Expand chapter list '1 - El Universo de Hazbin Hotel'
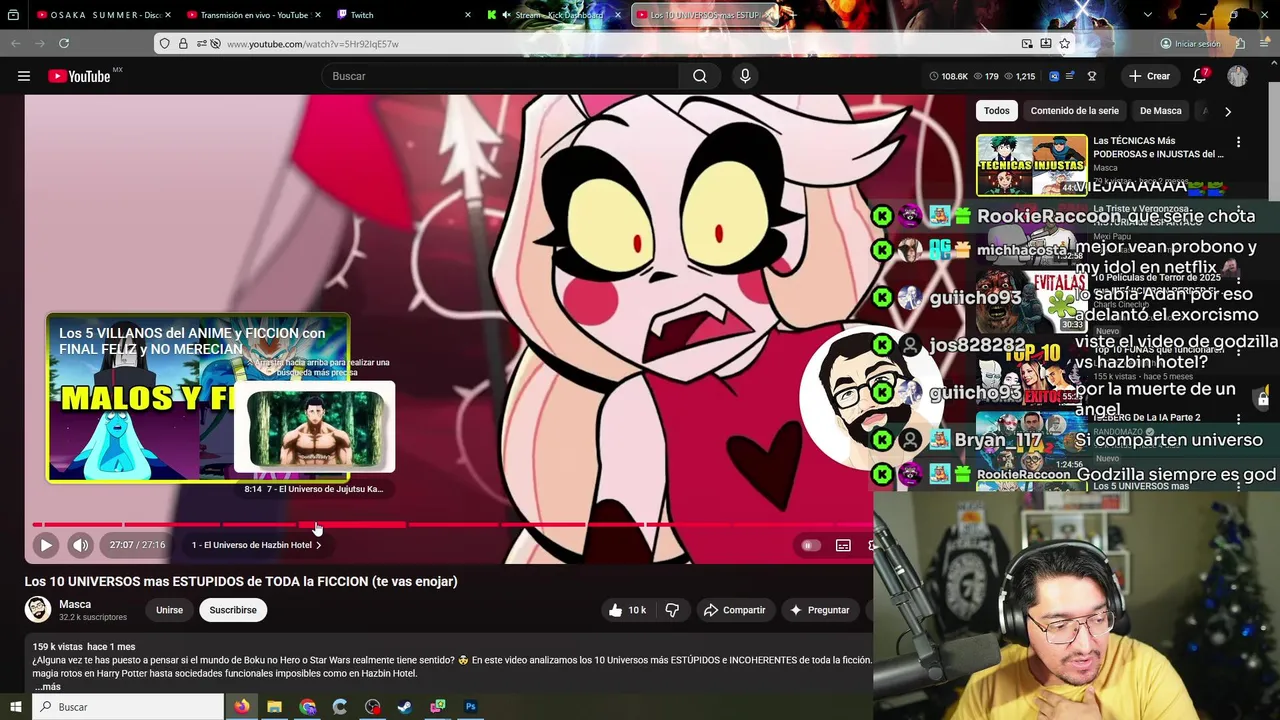 pos(257,545)
